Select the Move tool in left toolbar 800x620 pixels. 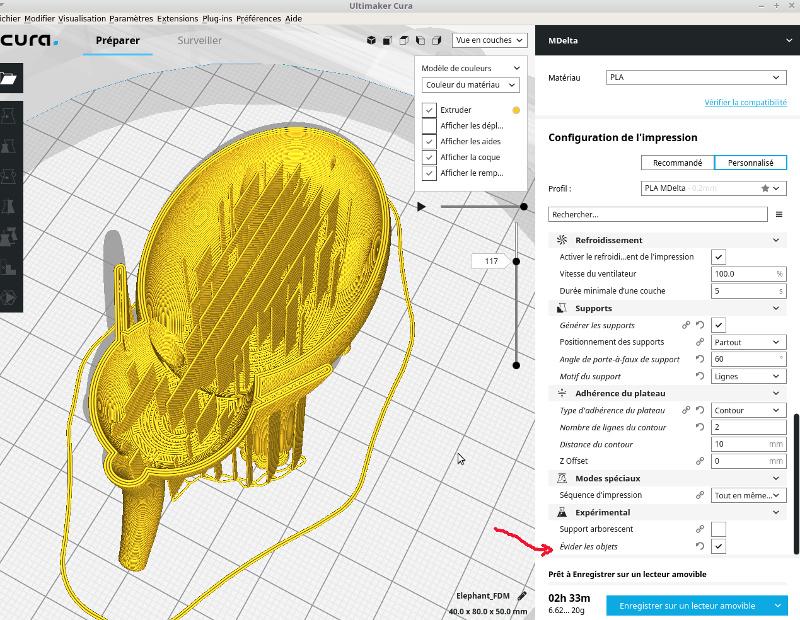click(8, 116)
